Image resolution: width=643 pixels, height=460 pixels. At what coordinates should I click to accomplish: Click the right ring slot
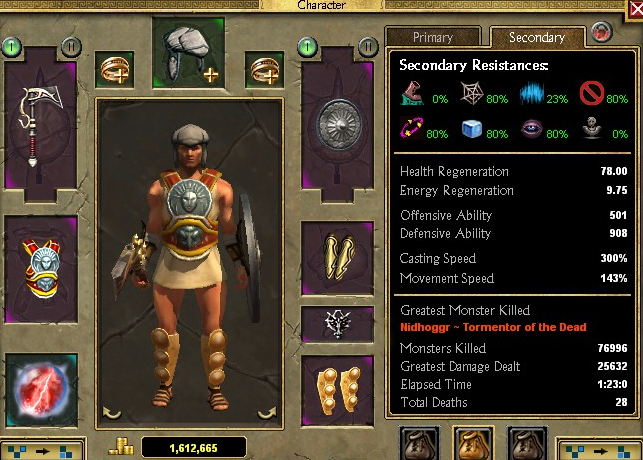[x=264, y=69]
